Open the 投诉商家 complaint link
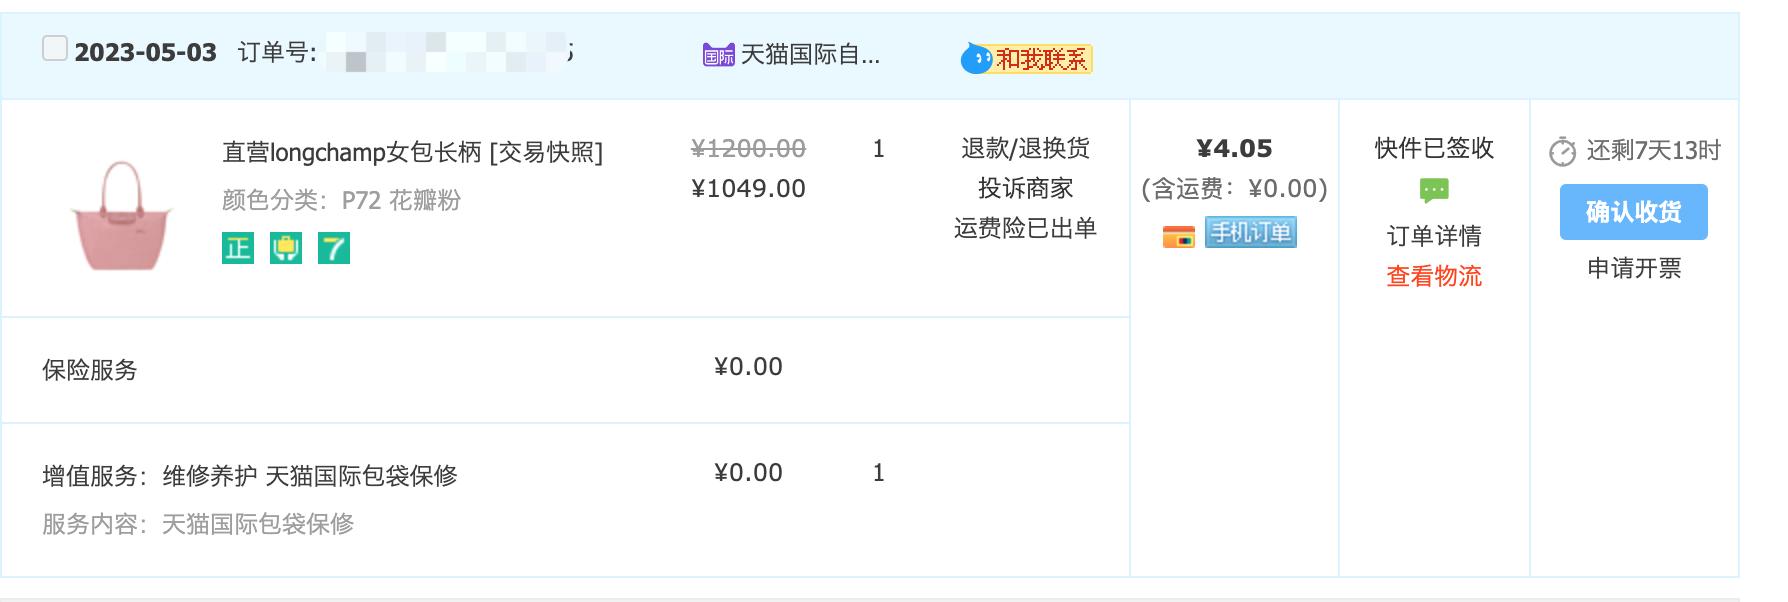This screenshot has width=1788, height=602. click(x=1024, y=188)
